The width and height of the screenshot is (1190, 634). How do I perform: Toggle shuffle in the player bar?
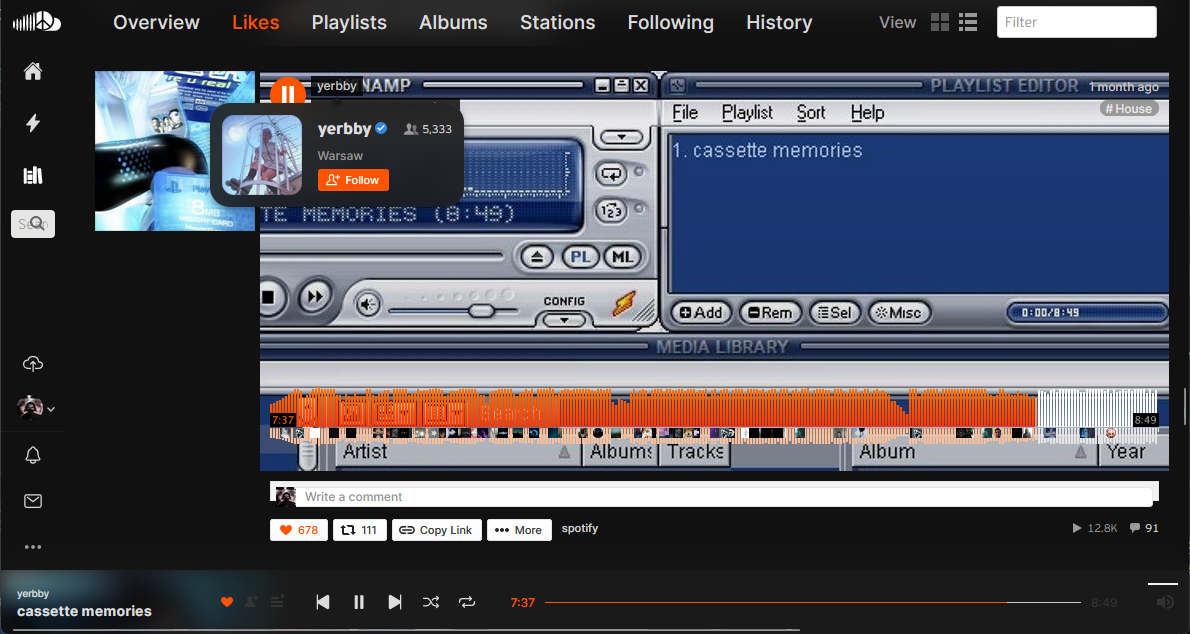coord(430,602)
